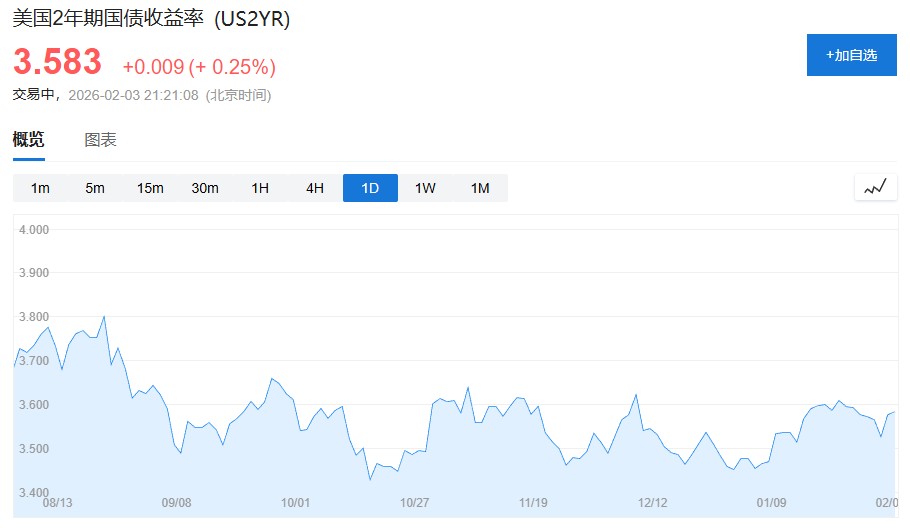Select the active 1D interval

pos(370,188)
